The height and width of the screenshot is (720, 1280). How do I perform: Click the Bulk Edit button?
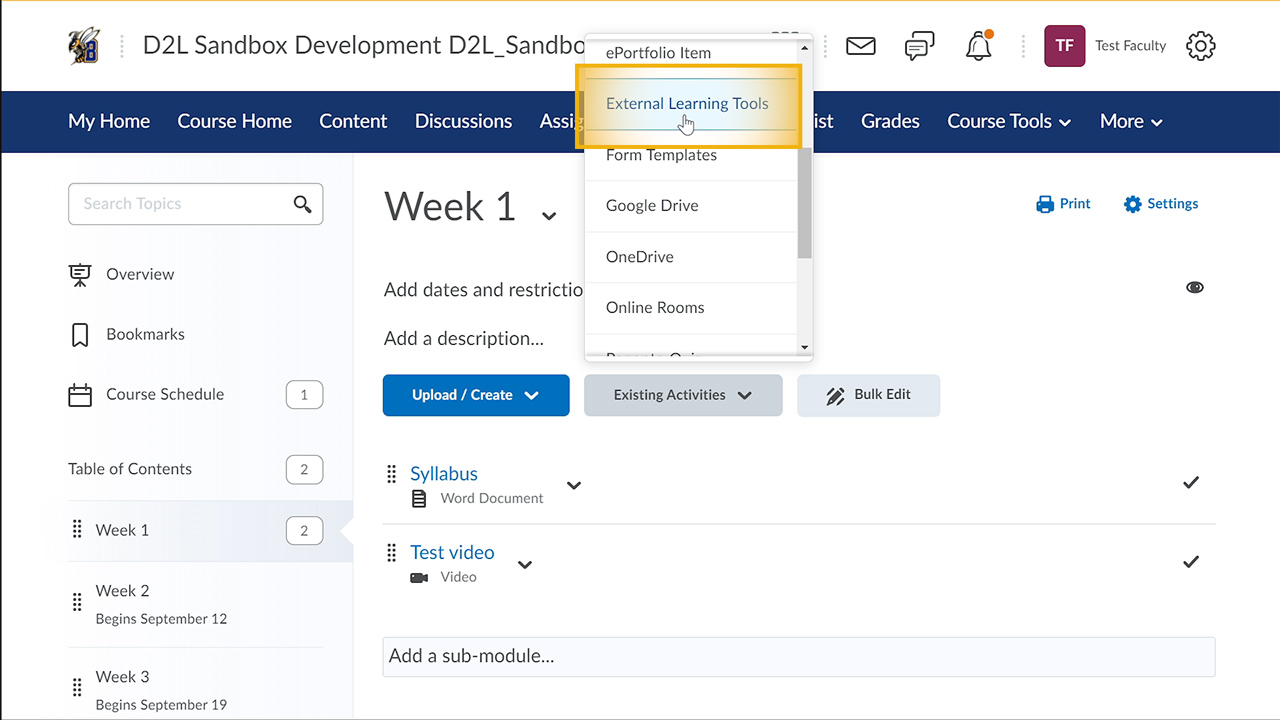click(868, 395)
